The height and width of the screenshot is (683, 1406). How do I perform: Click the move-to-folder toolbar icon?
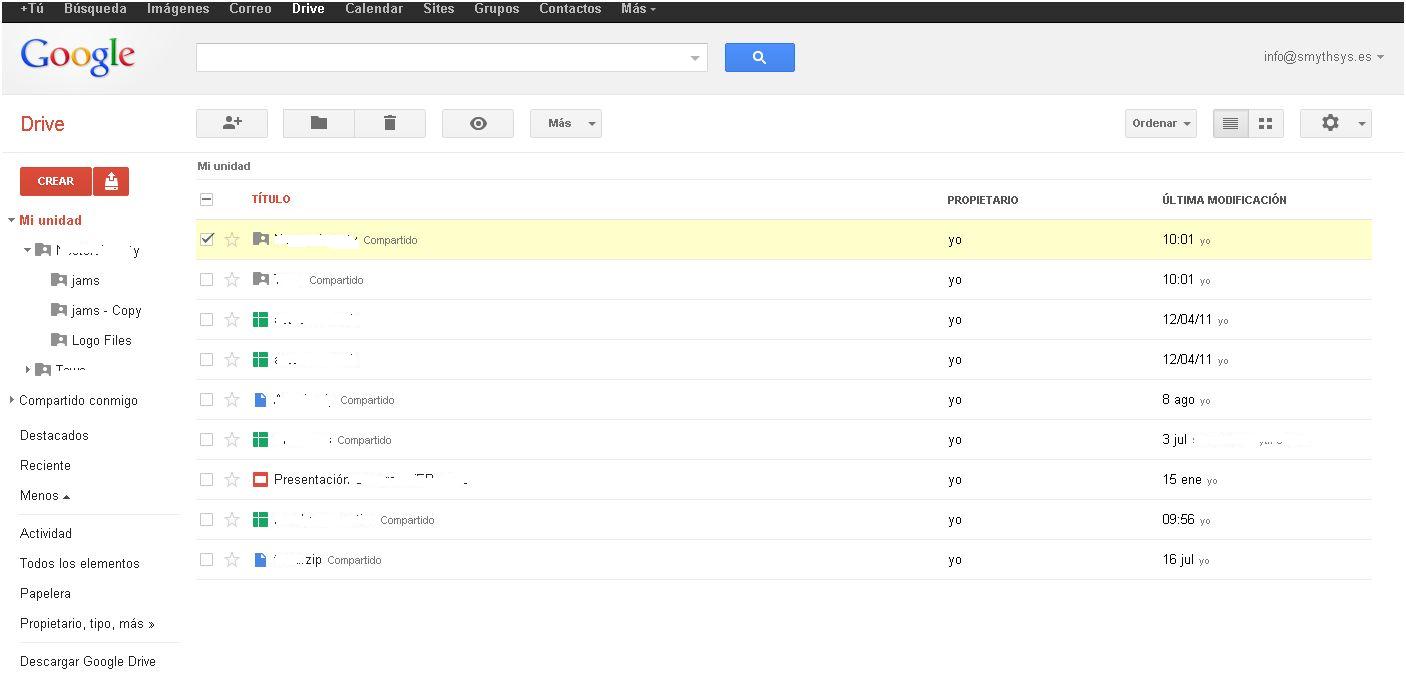[319, 123]
